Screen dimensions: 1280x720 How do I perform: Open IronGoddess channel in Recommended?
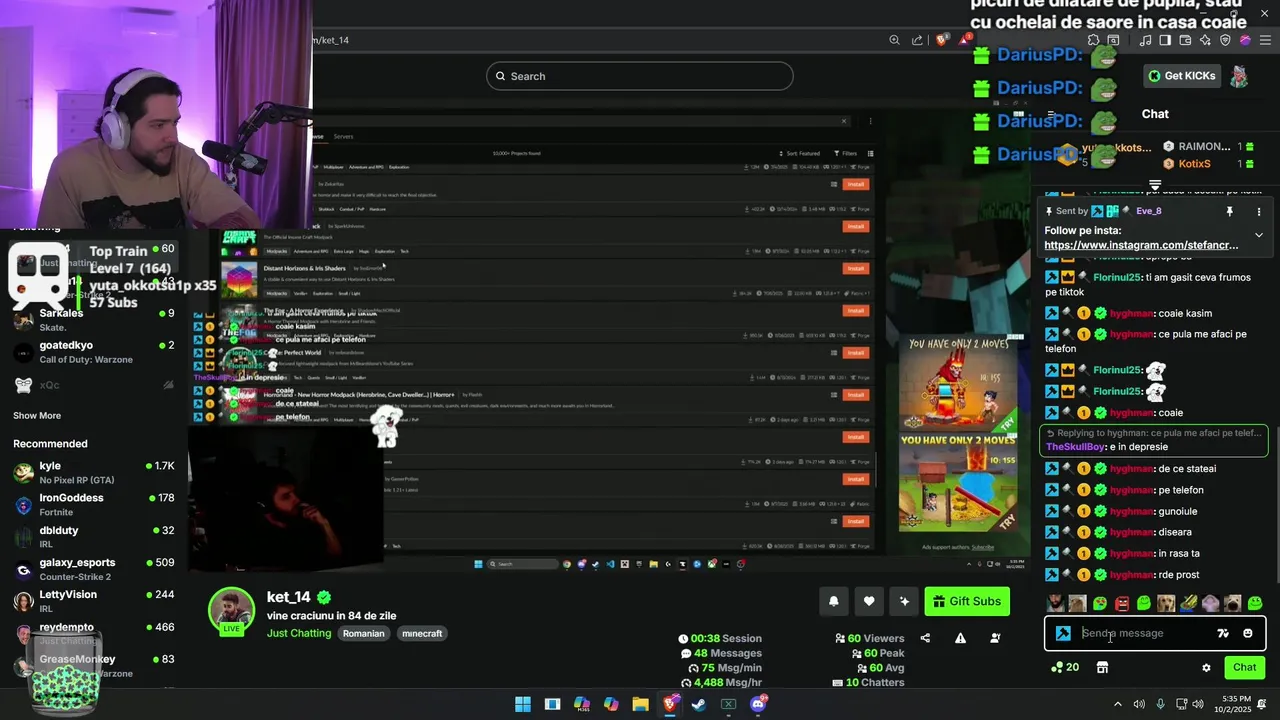tap(94, 504)
